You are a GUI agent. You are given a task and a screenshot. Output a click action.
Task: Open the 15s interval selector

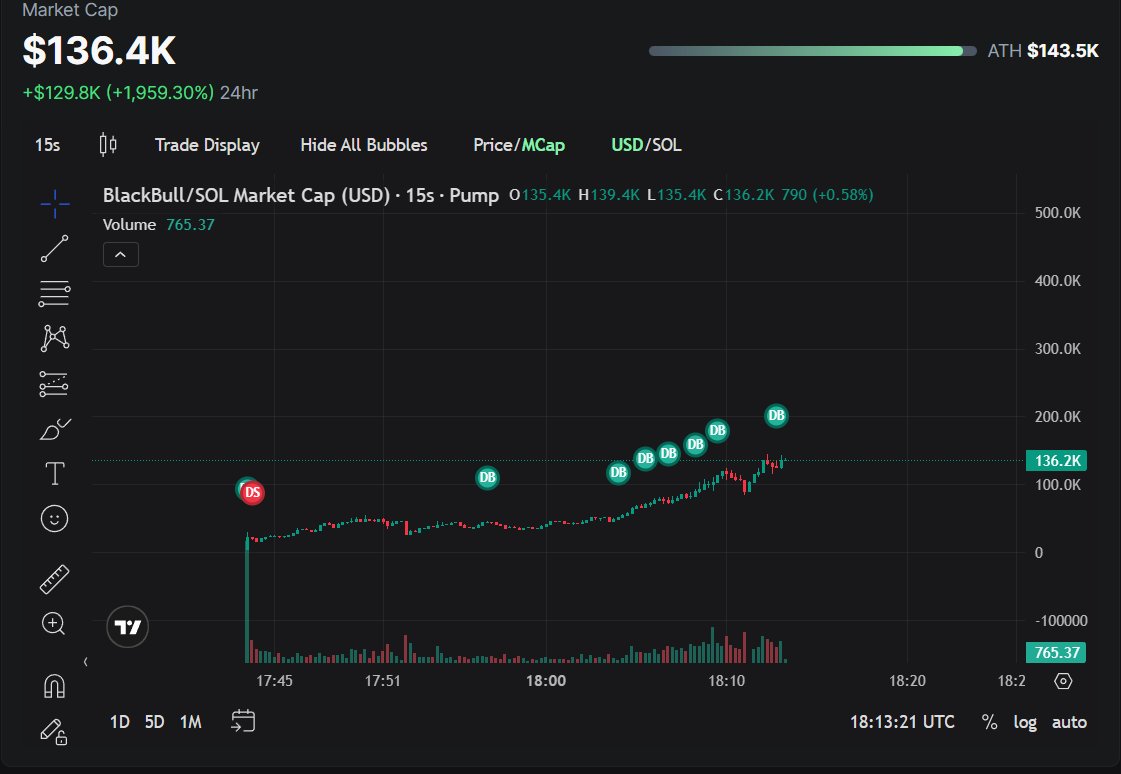(x=46, y=144)
